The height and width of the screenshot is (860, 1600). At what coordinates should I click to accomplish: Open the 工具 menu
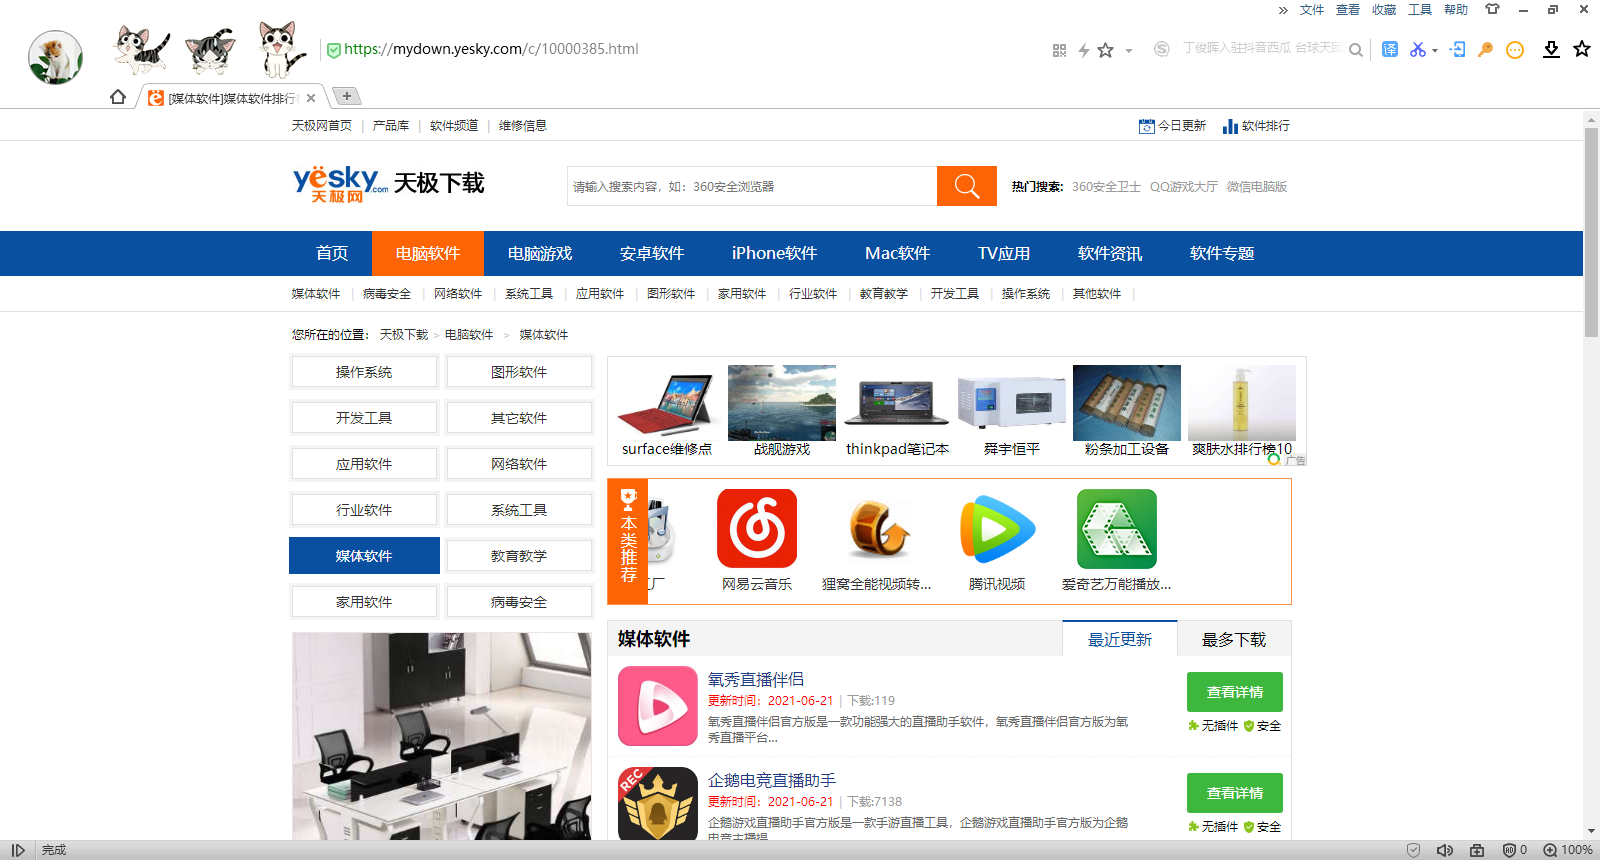tap(1420, 10)
